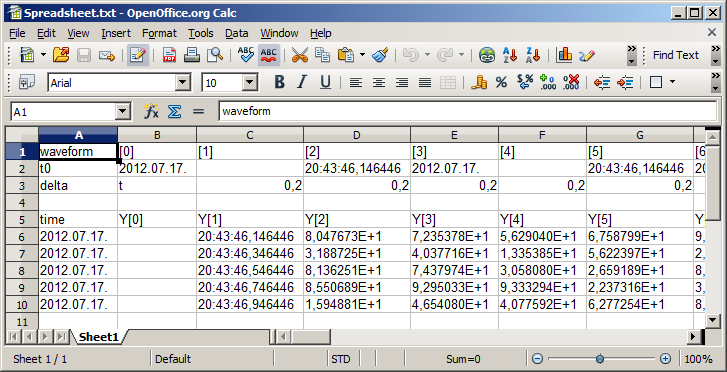Image resolution: width=727 pixels, height=372 pixels.
Task: Open Font Size dropdown arrow
Action: (250, 83)
